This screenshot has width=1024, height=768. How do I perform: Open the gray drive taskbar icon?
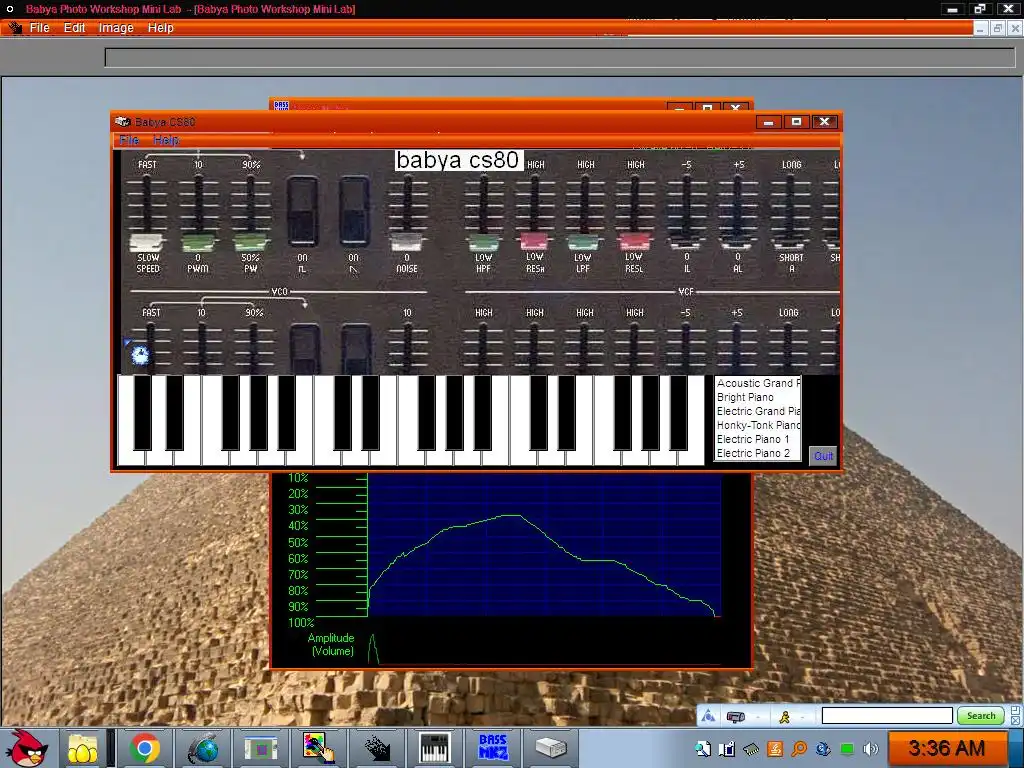551,748
